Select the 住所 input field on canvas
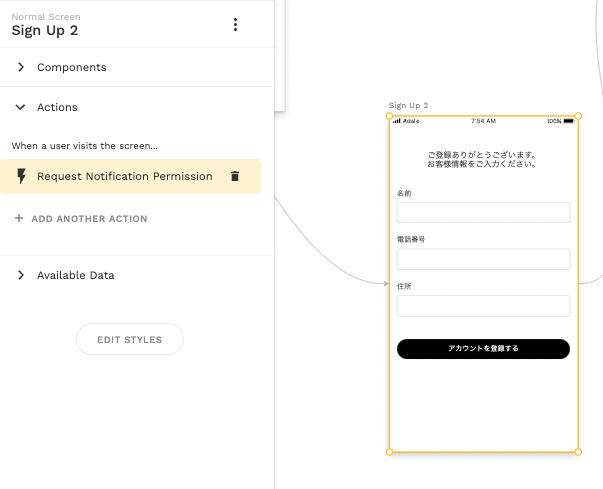This screenshot has height=489, width=603. 483,306
